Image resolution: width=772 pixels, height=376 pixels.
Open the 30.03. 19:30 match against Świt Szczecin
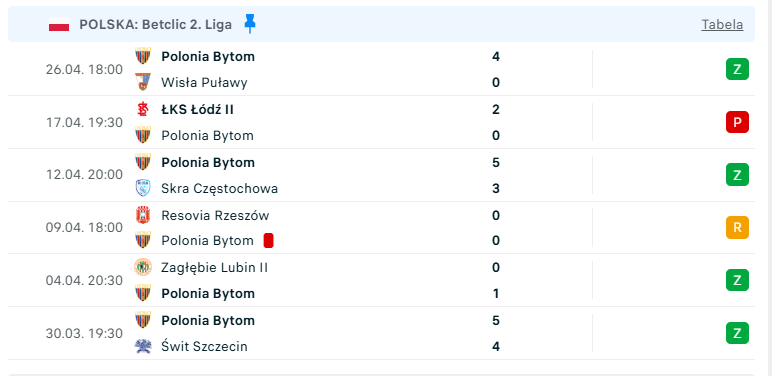[382, 333]
